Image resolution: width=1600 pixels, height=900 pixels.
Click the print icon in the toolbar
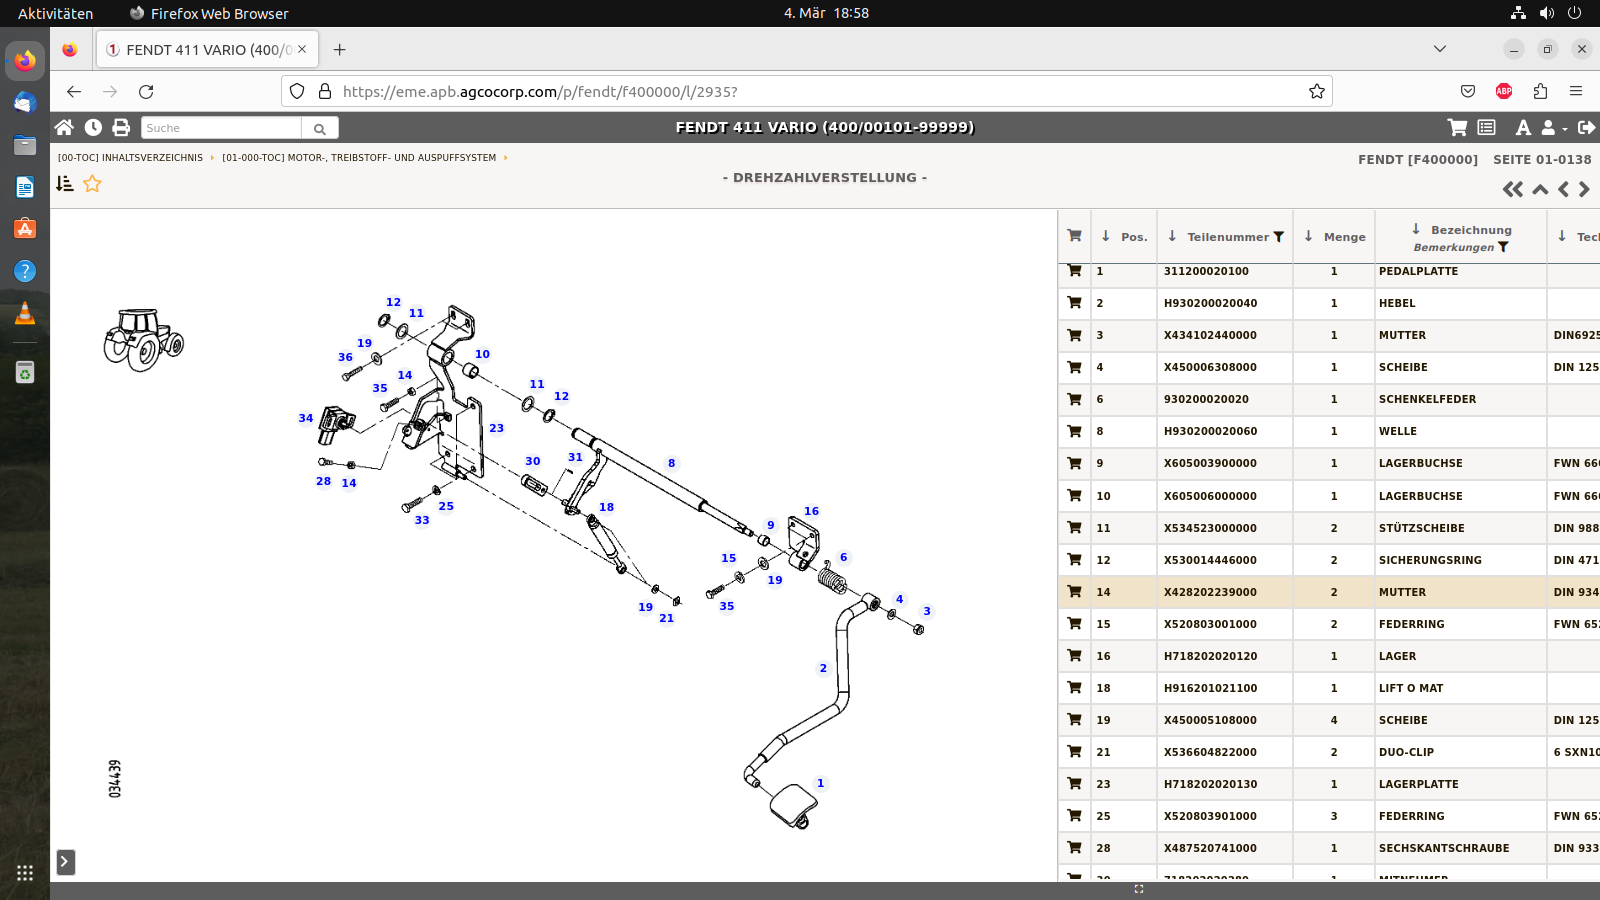tap(121, 127)
